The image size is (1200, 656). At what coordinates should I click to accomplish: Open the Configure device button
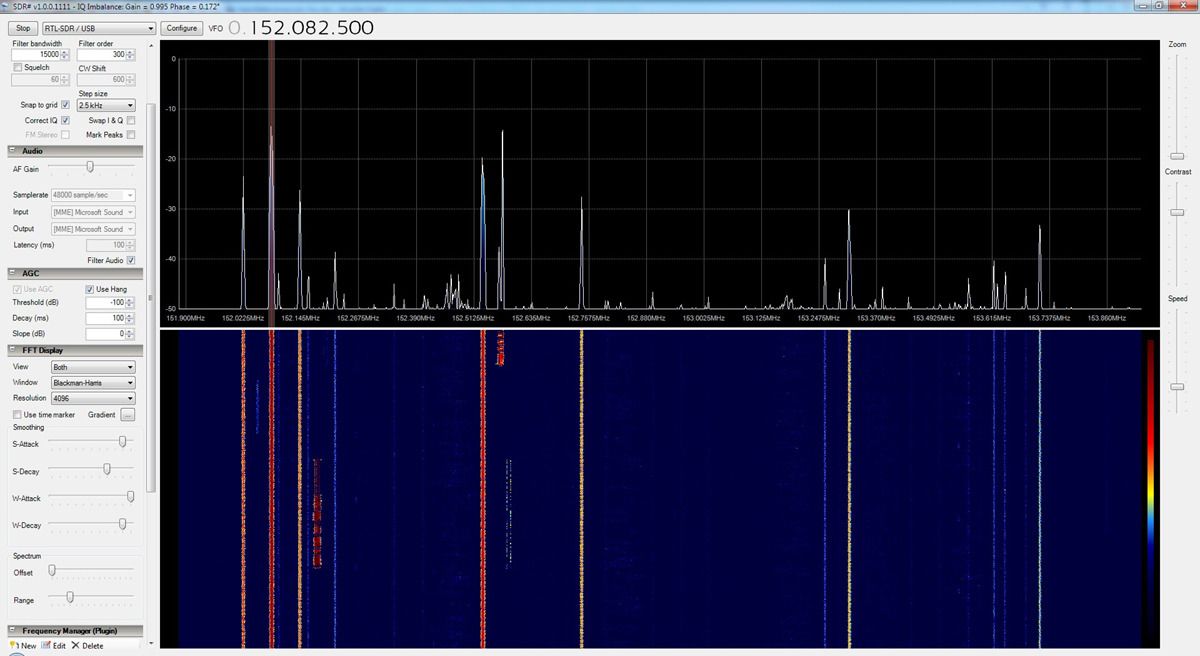(x=182, y=29)
